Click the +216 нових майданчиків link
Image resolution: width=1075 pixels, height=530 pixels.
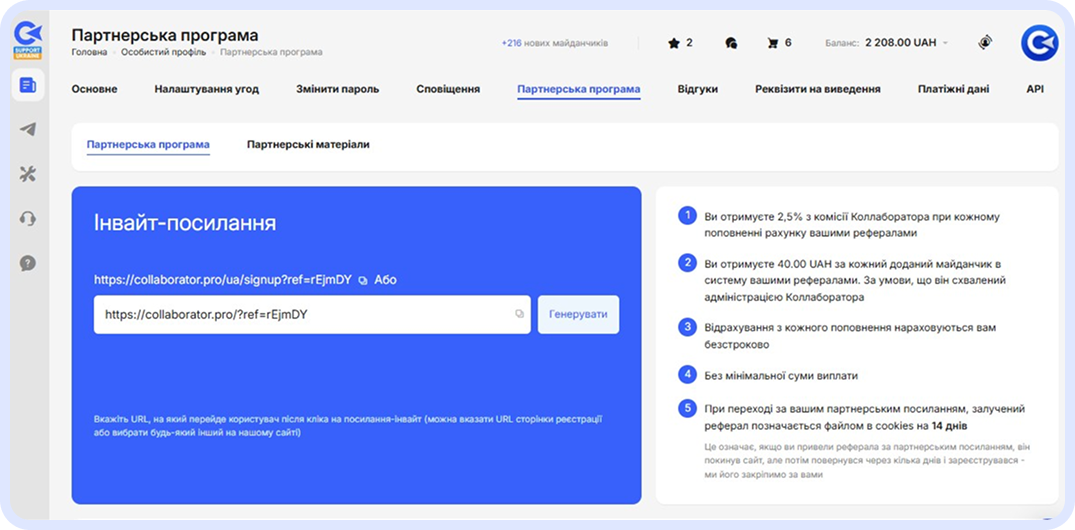click(x=554, y=43)
